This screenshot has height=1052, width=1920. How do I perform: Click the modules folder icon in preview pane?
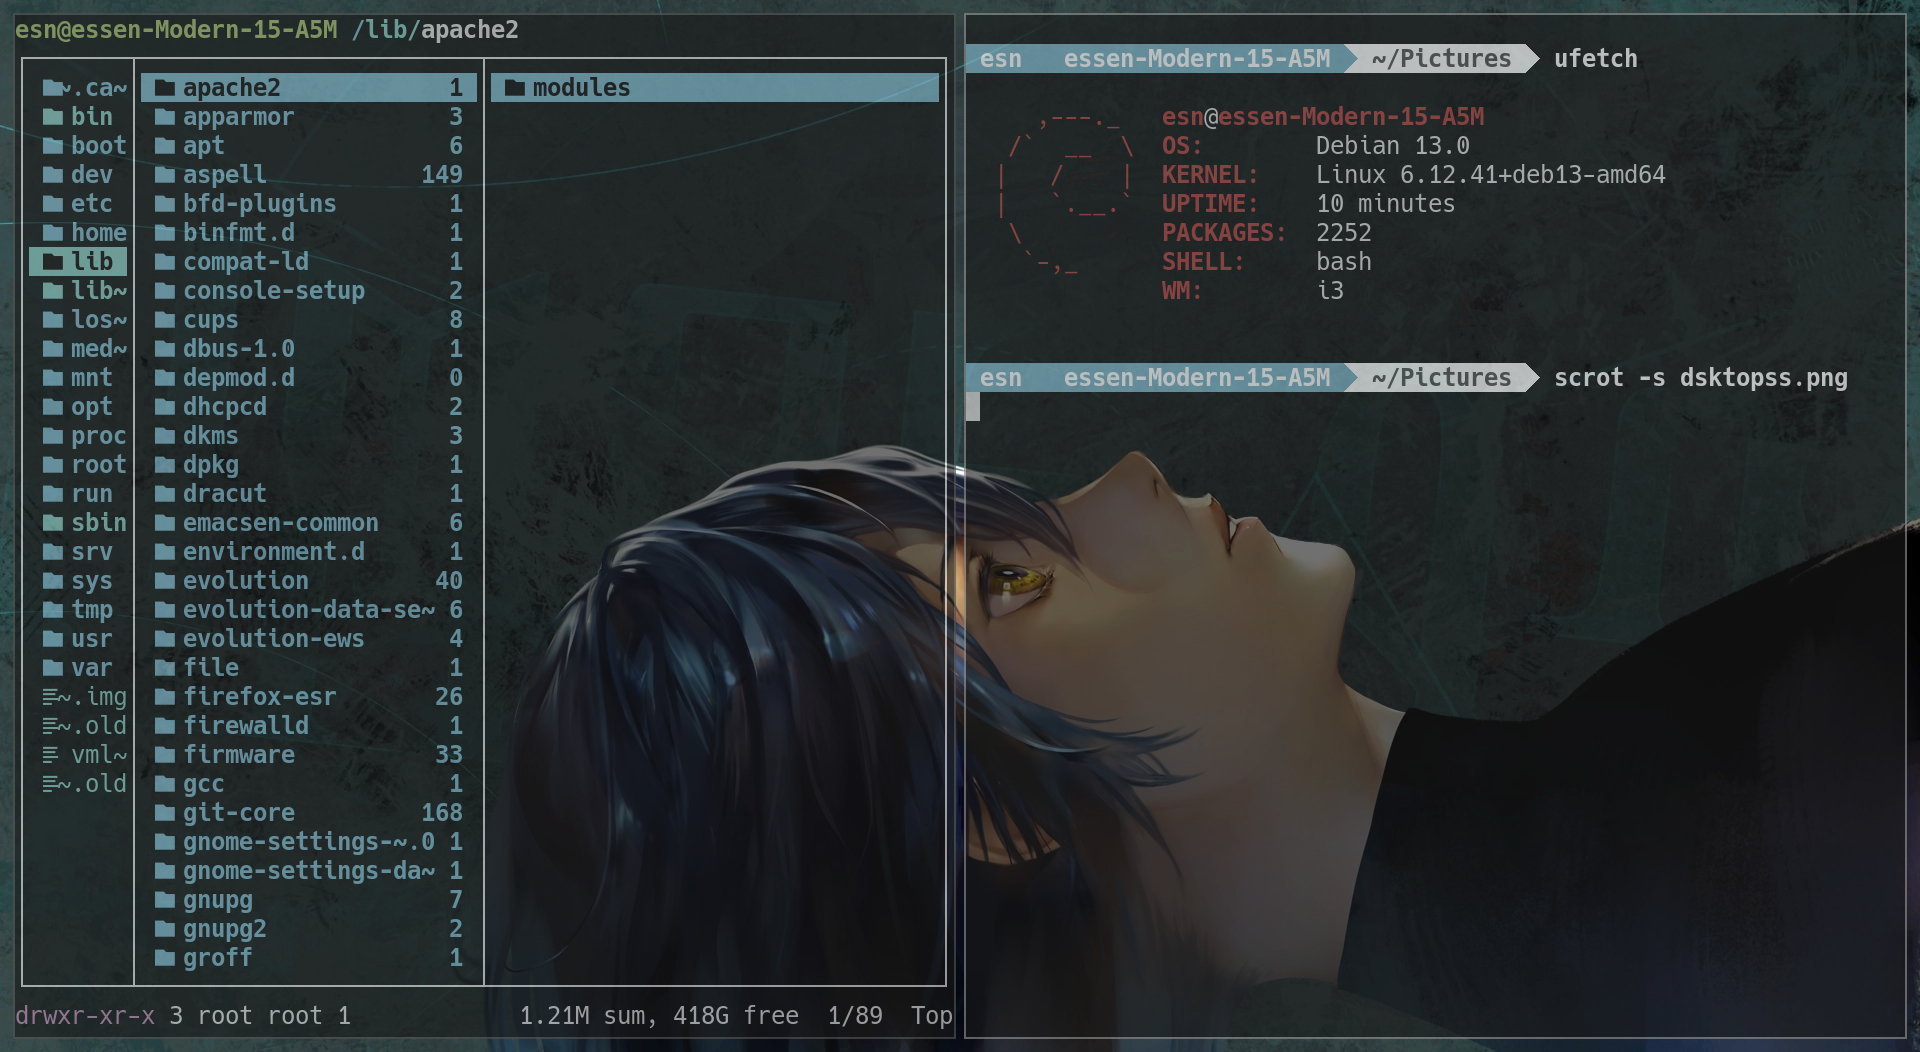click(x=515, y=88)
